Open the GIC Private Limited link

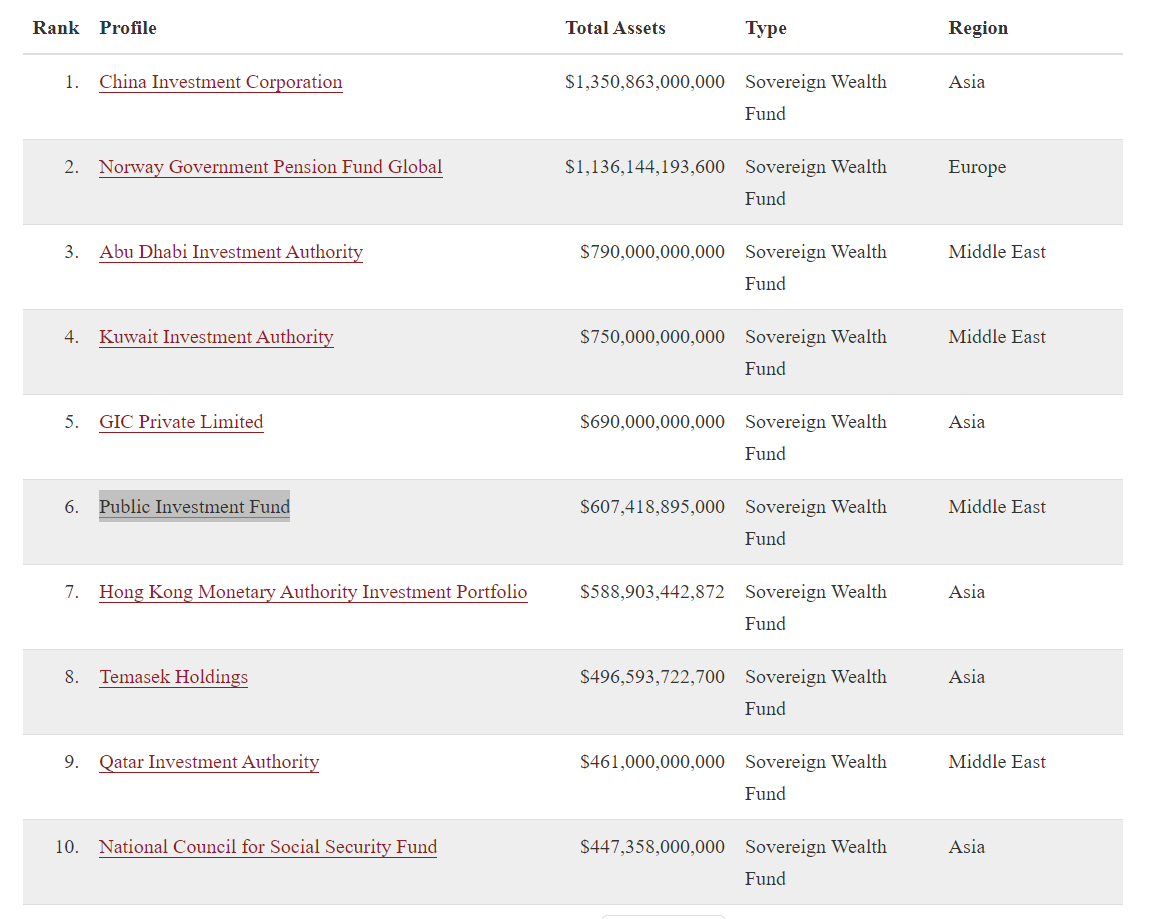point(181,422)
